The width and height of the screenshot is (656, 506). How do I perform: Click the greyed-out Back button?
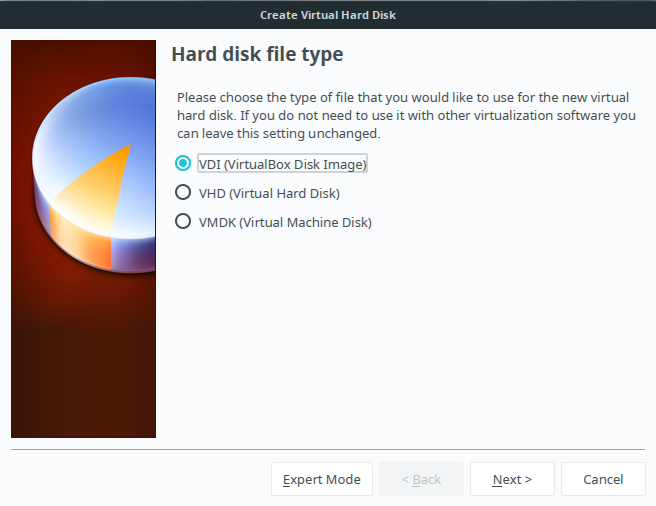tap(421, 479)
